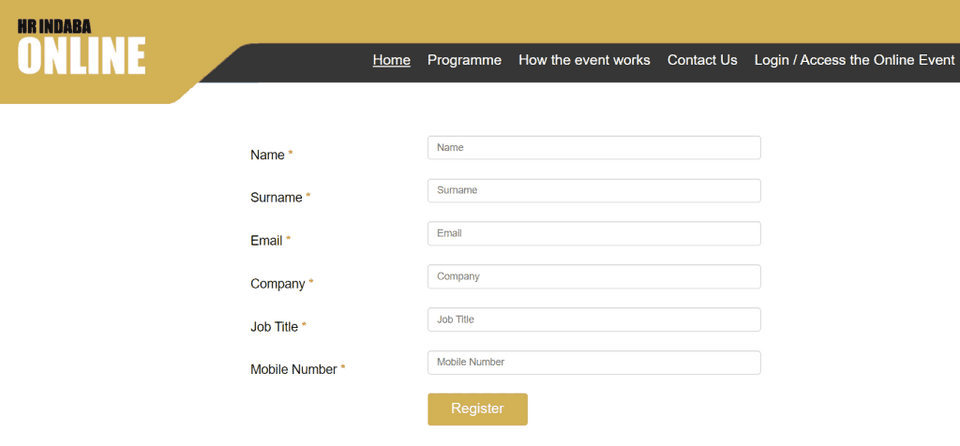Viewport: 960px width, 446px height.
Task: Click the HR Indaba Online logo
Action: click(x=82, y=49)
